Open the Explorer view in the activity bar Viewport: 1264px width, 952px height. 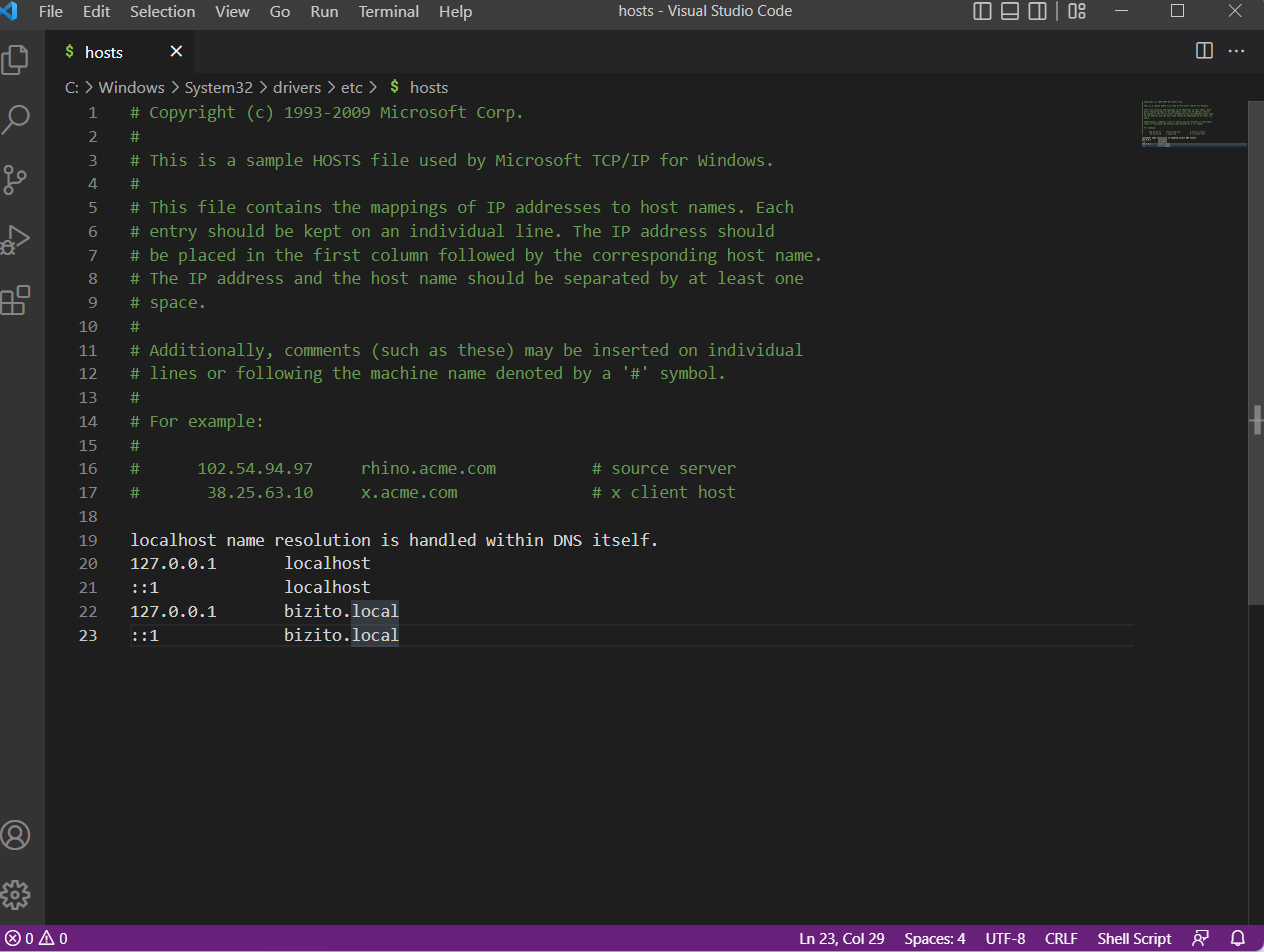pyautogui.click(x=15, y=60)
